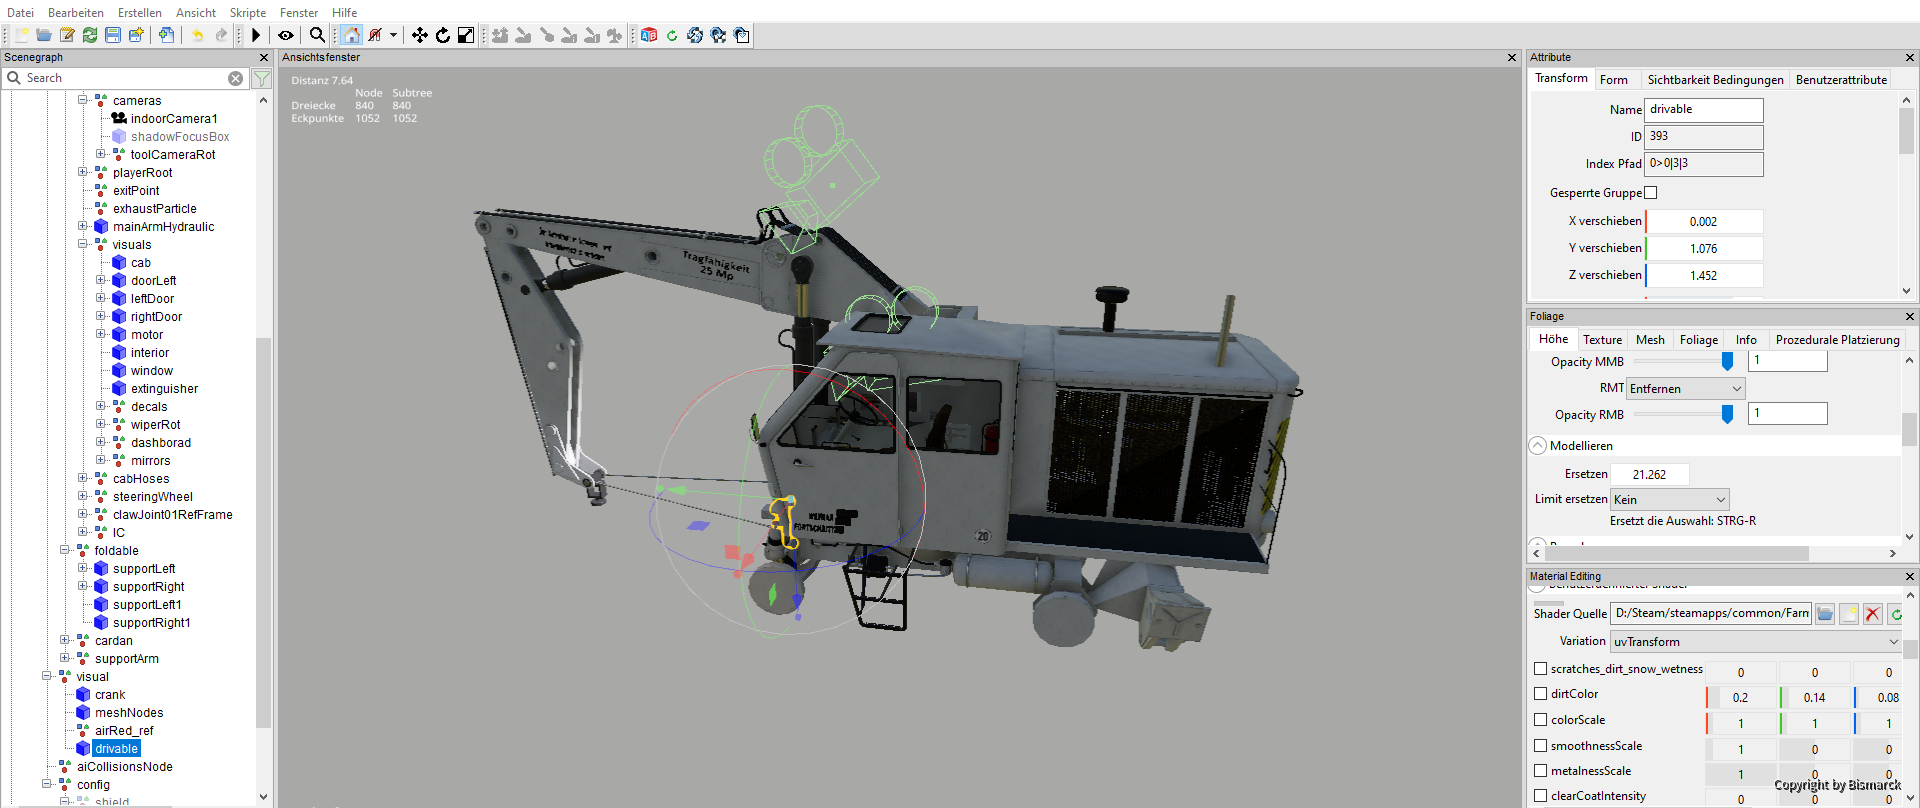Enable the smoothnessScale checkbox
Image resolution: width=1920 pixels, height=808 pixels.
(1540, 746)
